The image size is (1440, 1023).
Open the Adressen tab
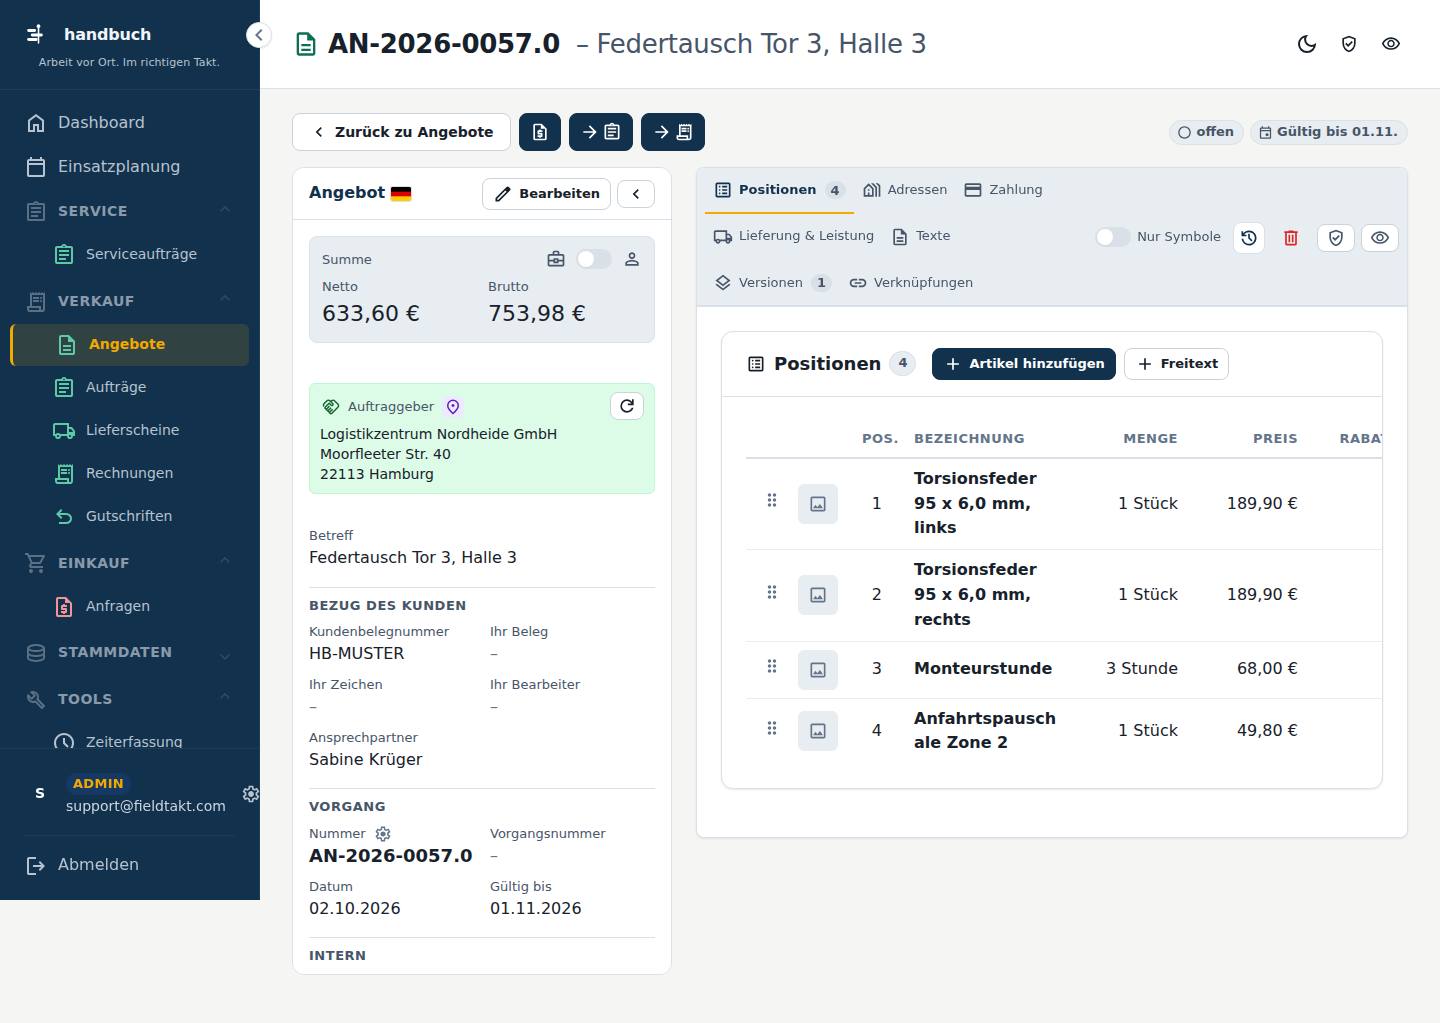905,190
